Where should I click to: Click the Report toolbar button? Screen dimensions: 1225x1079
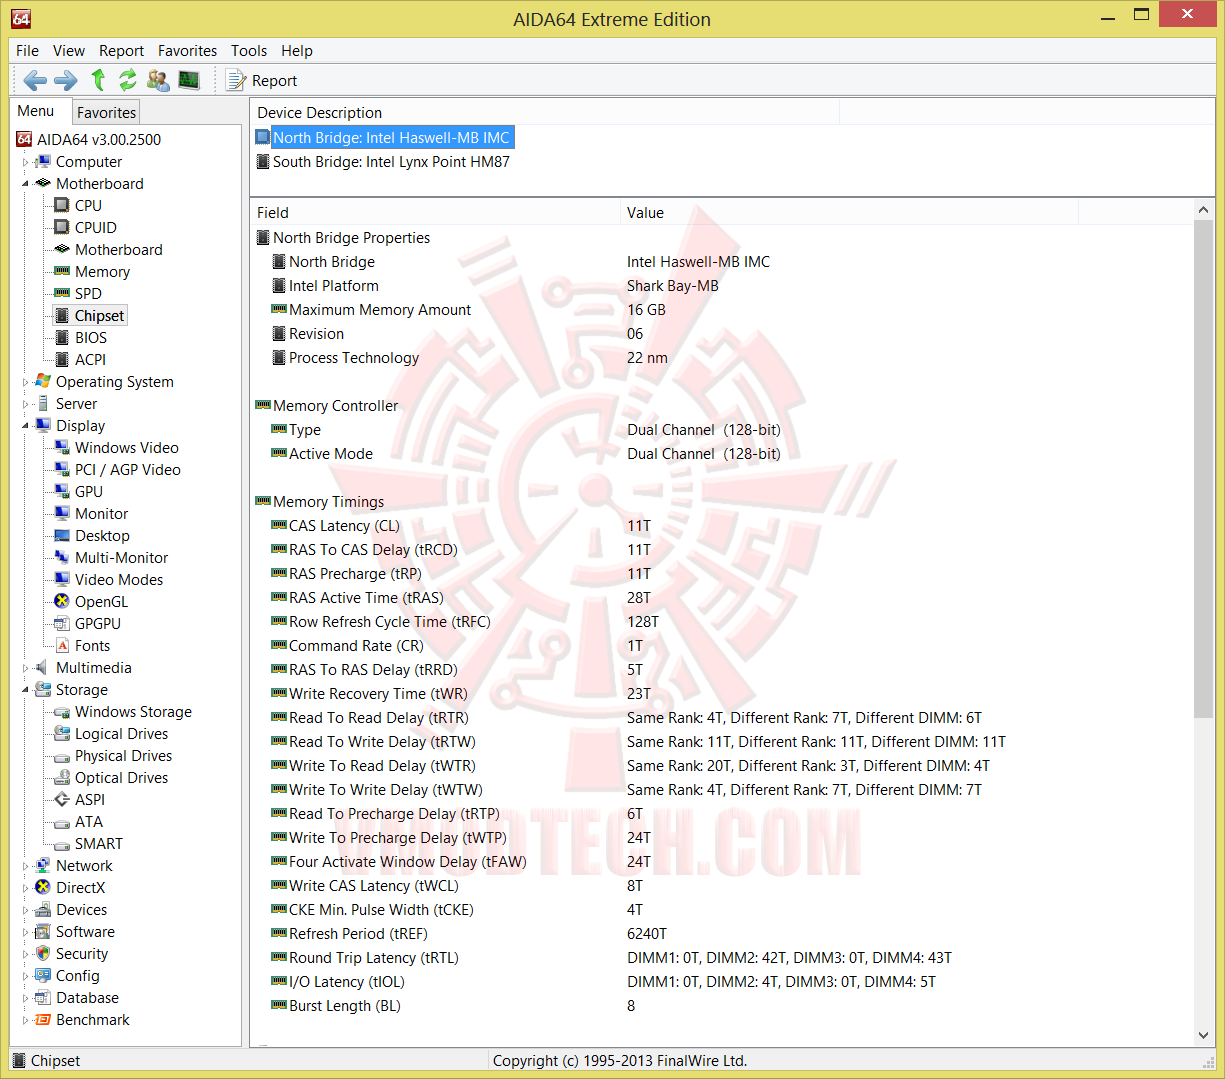(x=262, y=81)
